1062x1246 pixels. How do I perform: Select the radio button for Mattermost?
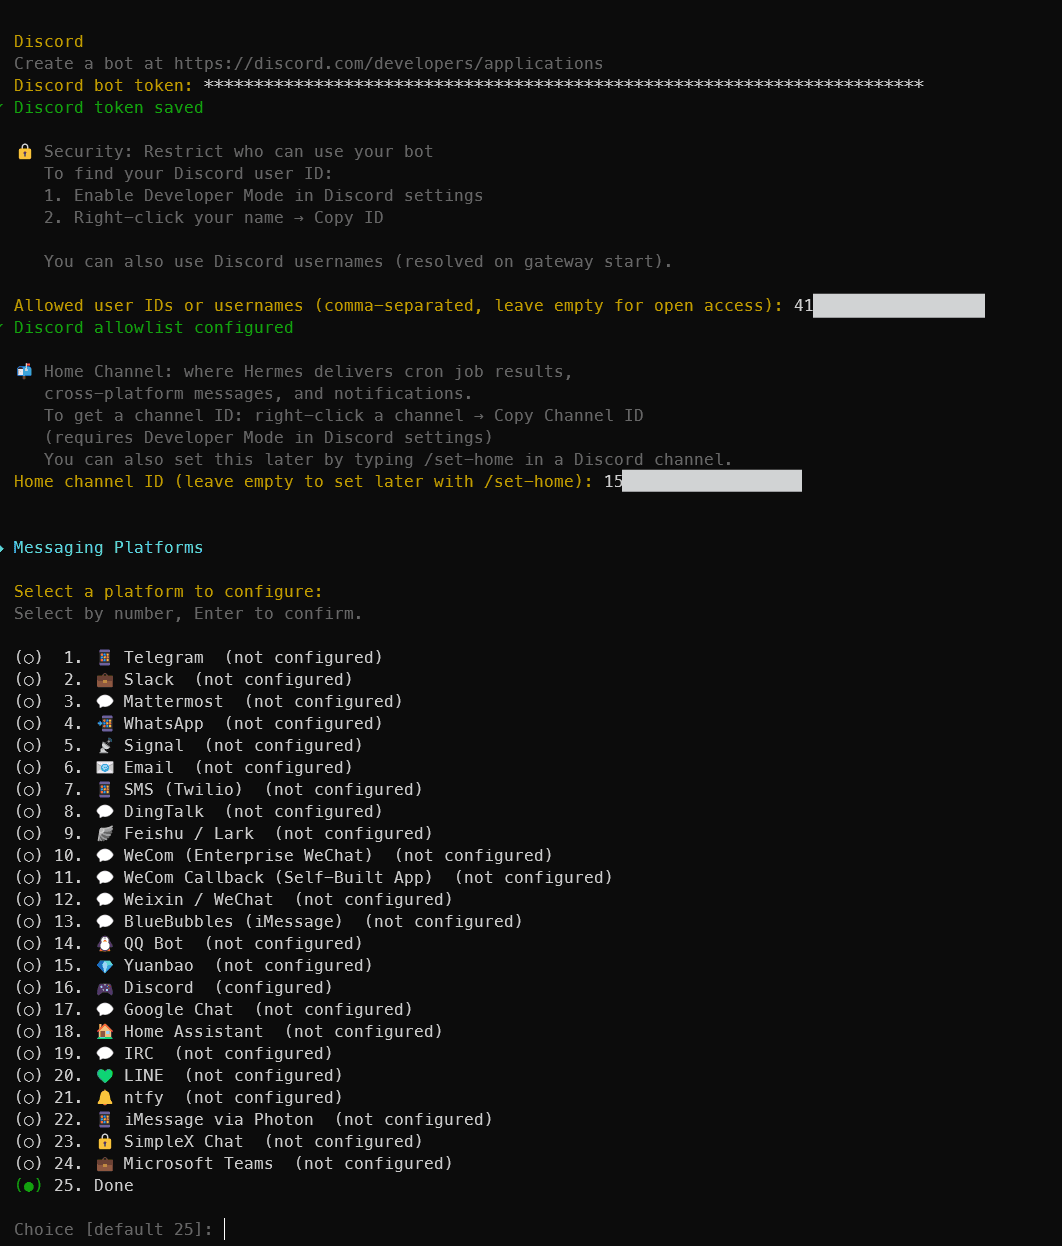coord(29,702)
